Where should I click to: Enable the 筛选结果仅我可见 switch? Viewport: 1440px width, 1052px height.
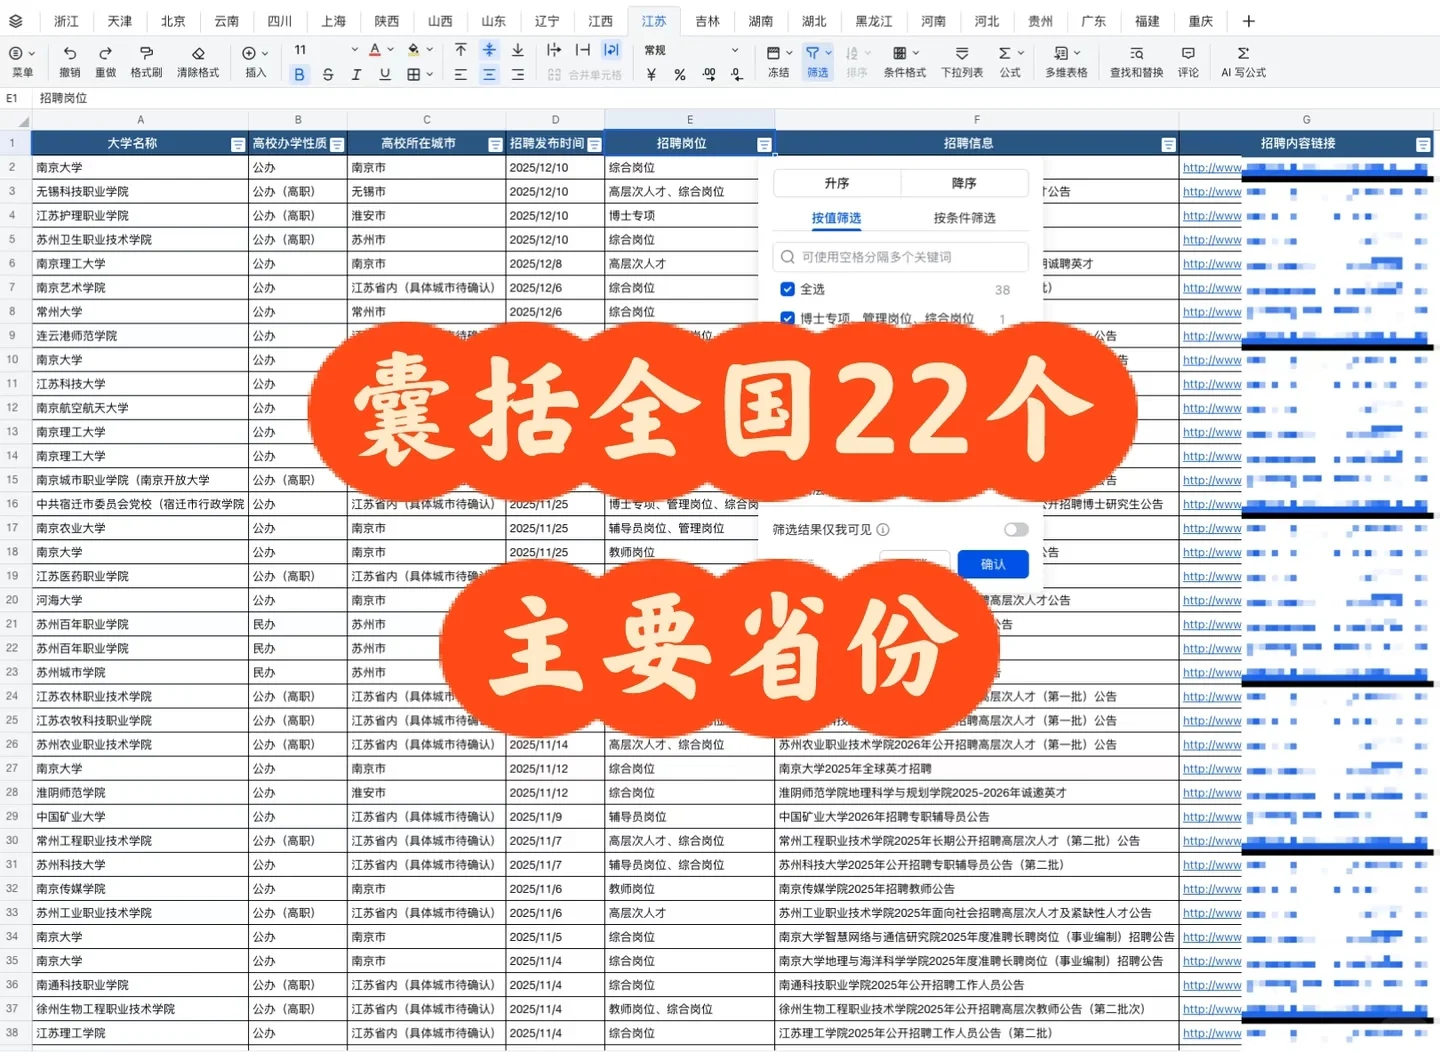1015,529
